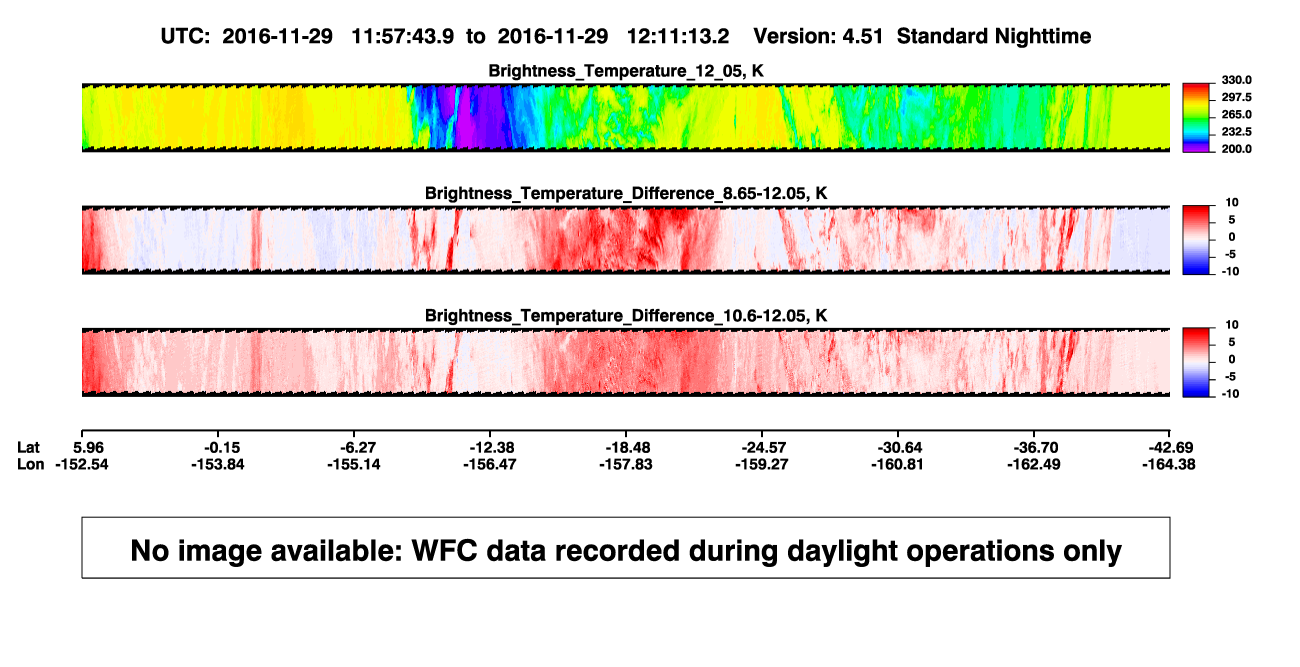Click the Brightness_Temperature_Difference_10.6-12.05 title
The height and width of the screenshot is (667, 1300).
click(626, 316)
